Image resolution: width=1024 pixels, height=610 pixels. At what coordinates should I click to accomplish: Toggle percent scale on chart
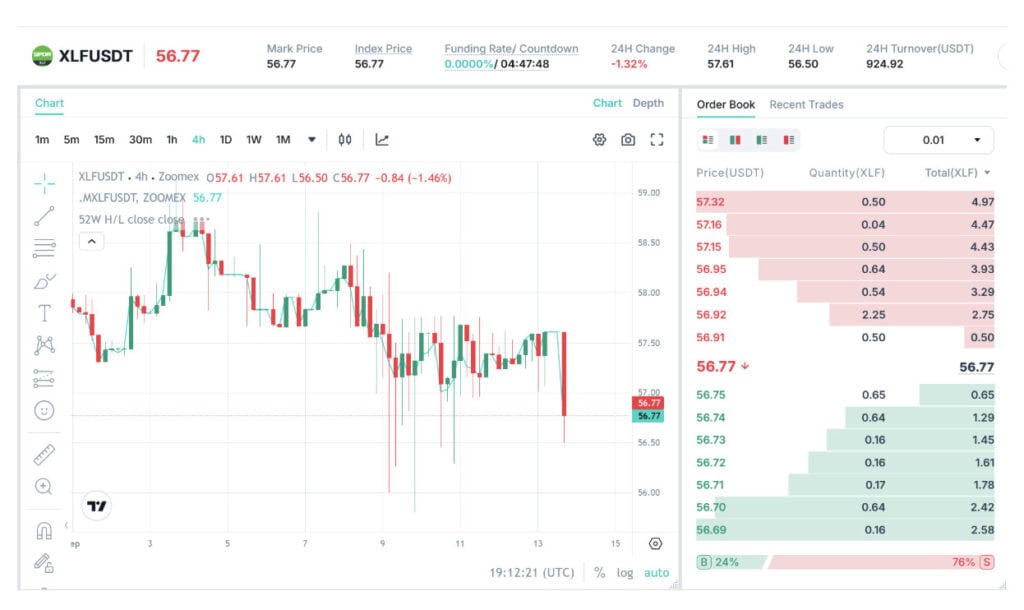pos(600,573)
